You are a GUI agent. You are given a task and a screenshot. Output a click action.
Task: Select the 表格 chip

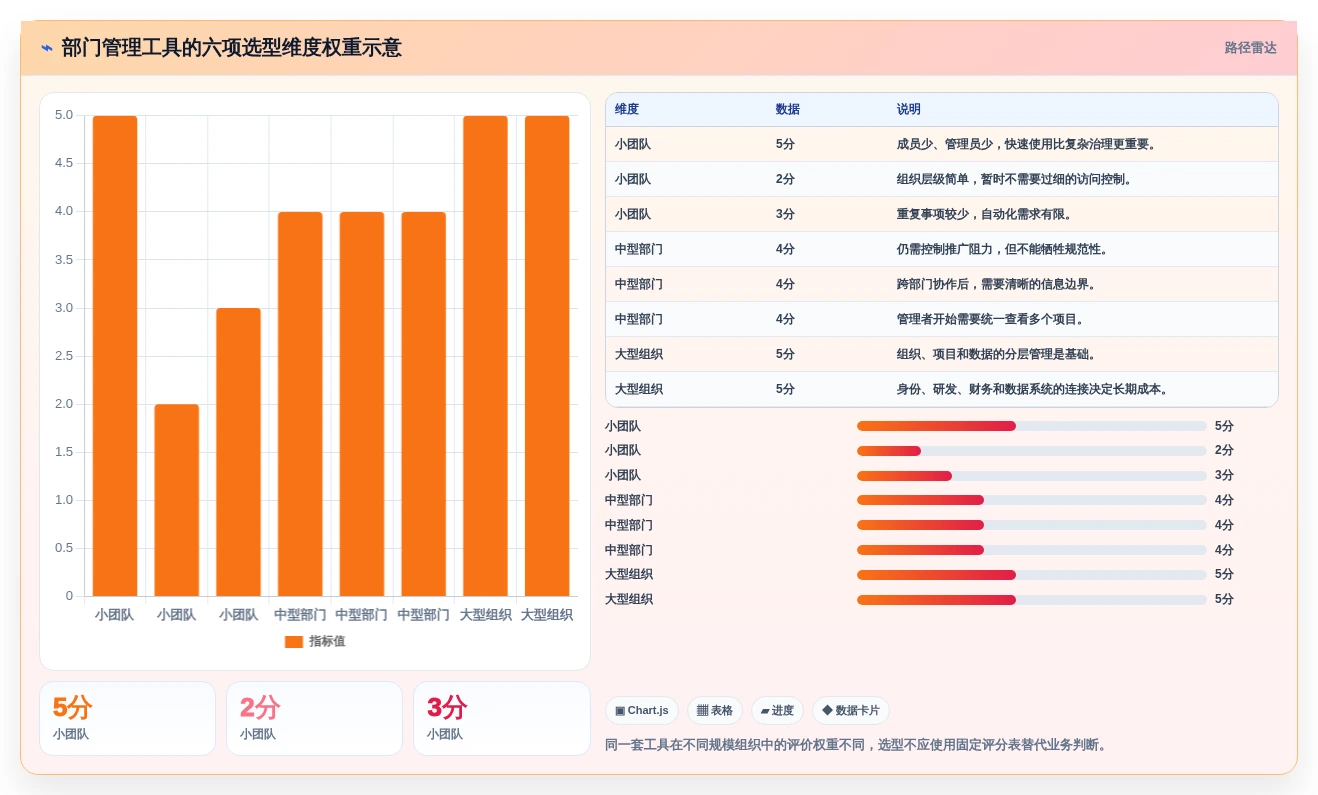click(x=715, y=711)
